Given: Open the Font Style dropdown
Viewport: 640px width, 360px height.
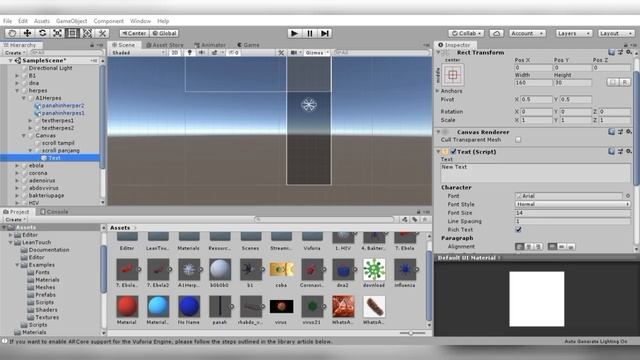Looking at the screenshot, I should tap(572, 204).
